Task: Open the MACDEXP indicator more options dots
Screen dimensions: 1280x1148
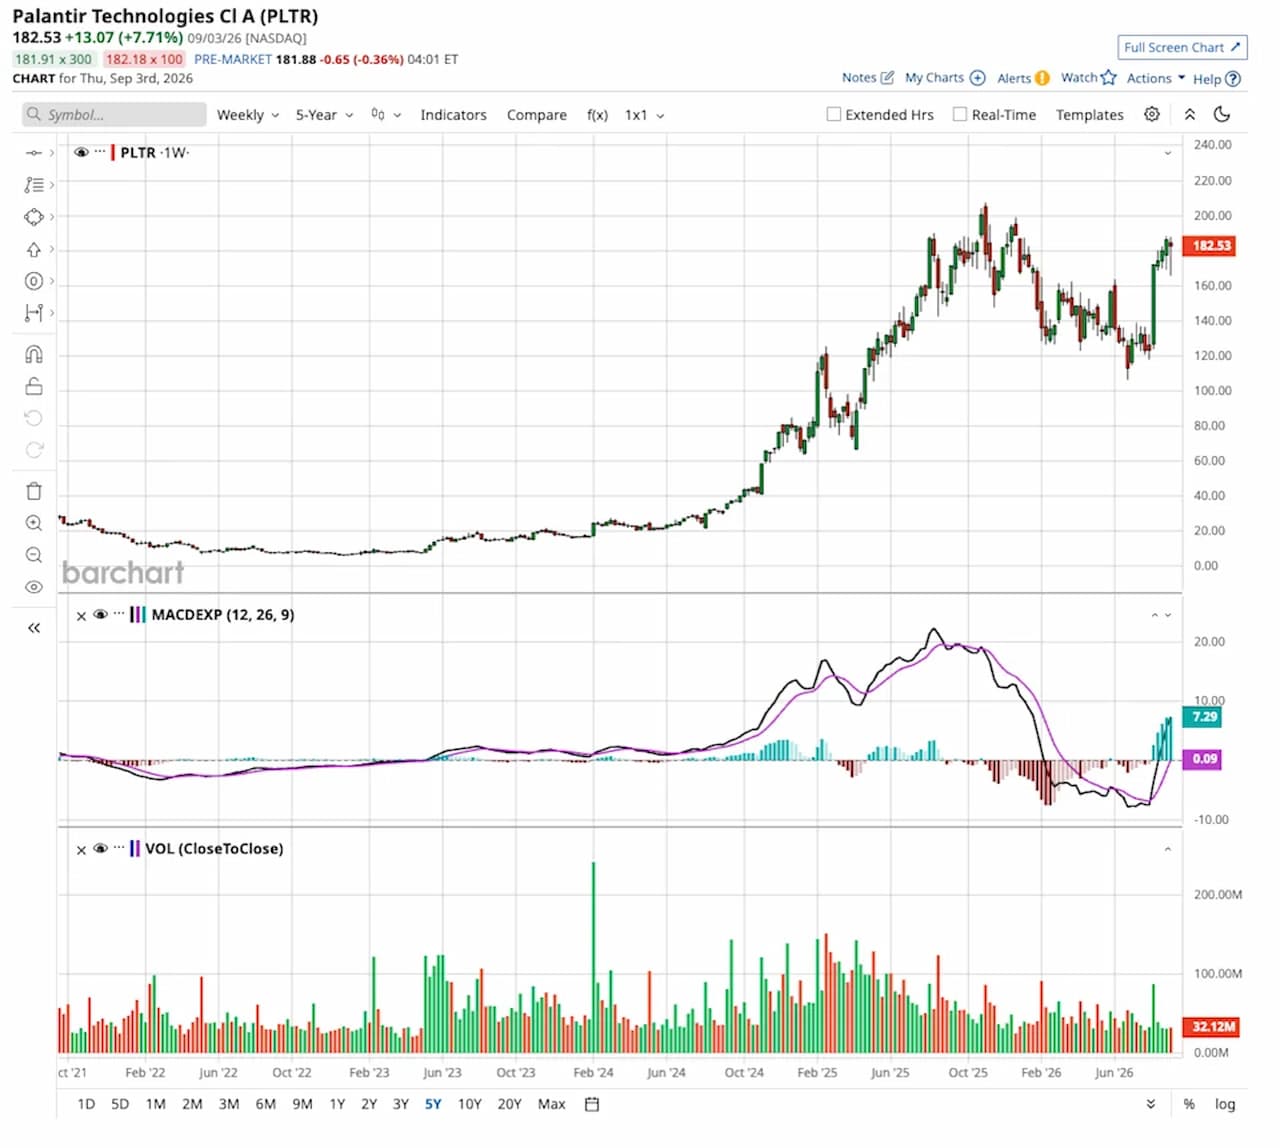Action: 118,614
